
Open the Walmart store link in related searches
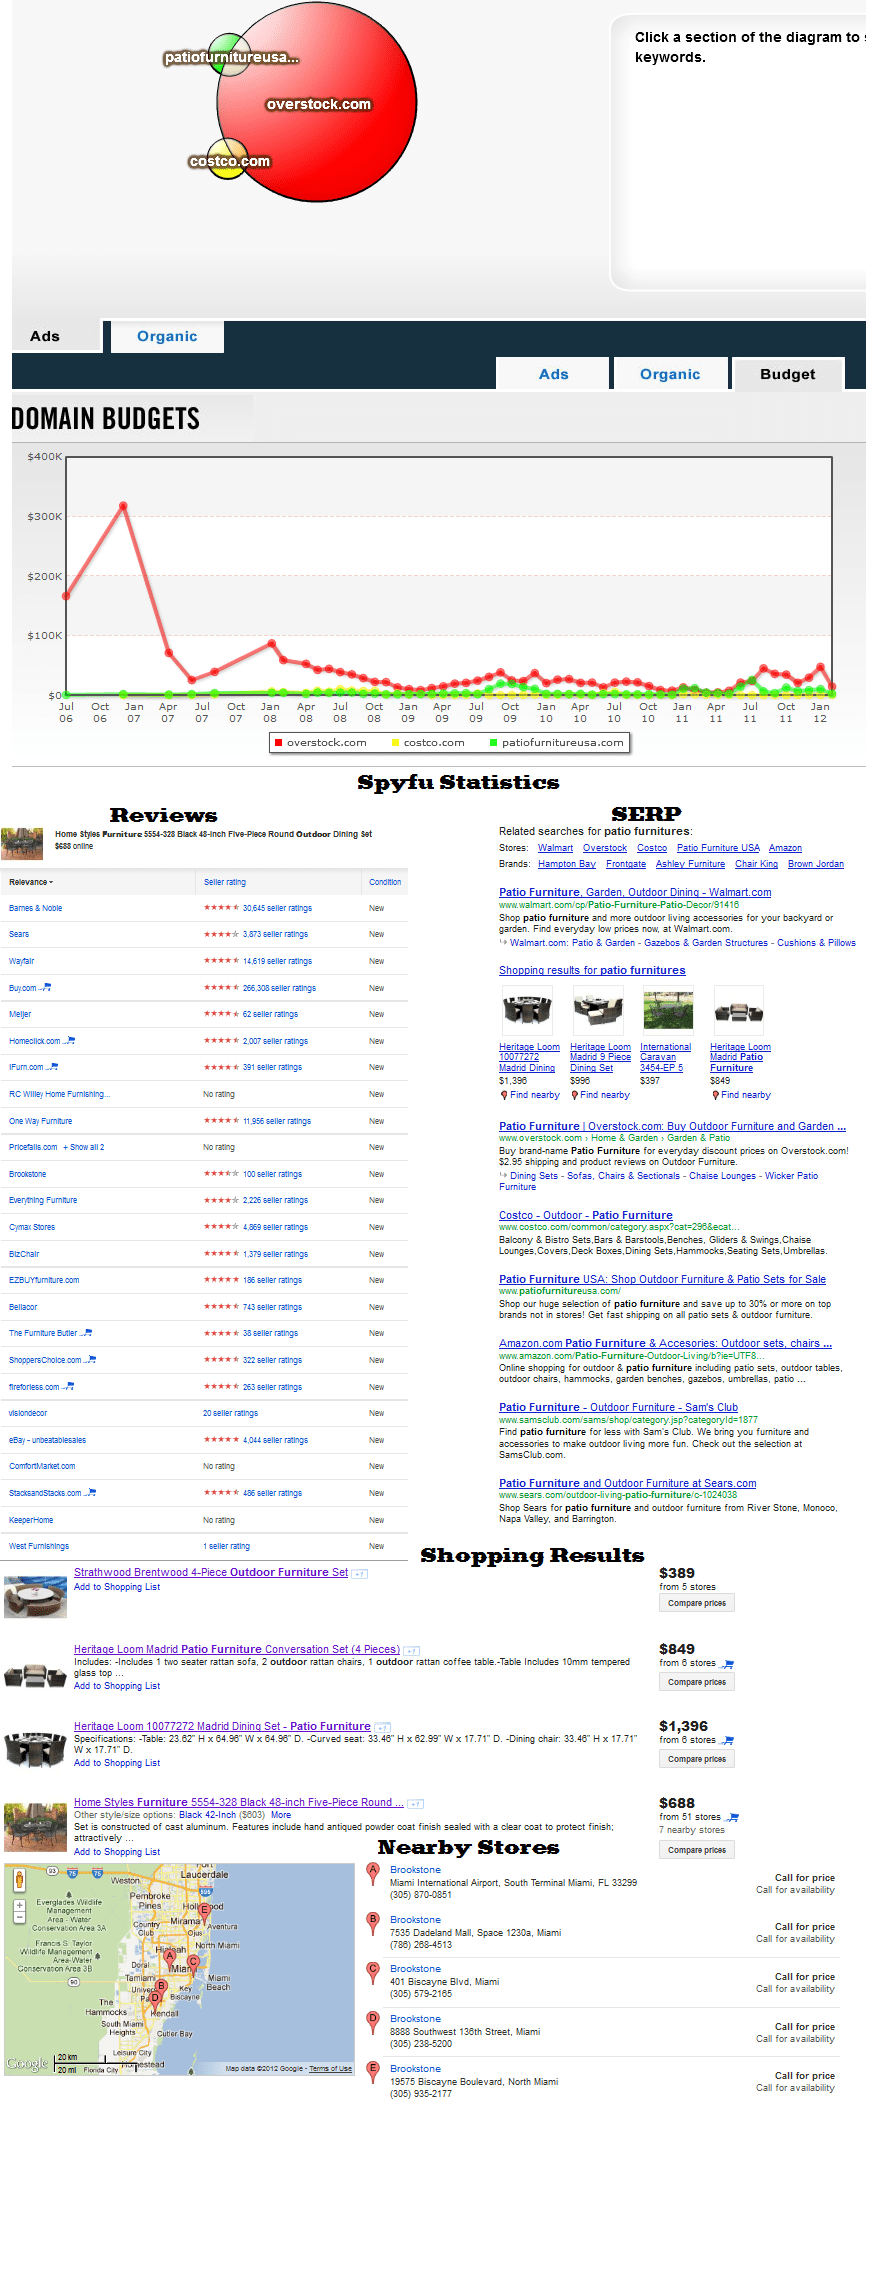(555, 848)
